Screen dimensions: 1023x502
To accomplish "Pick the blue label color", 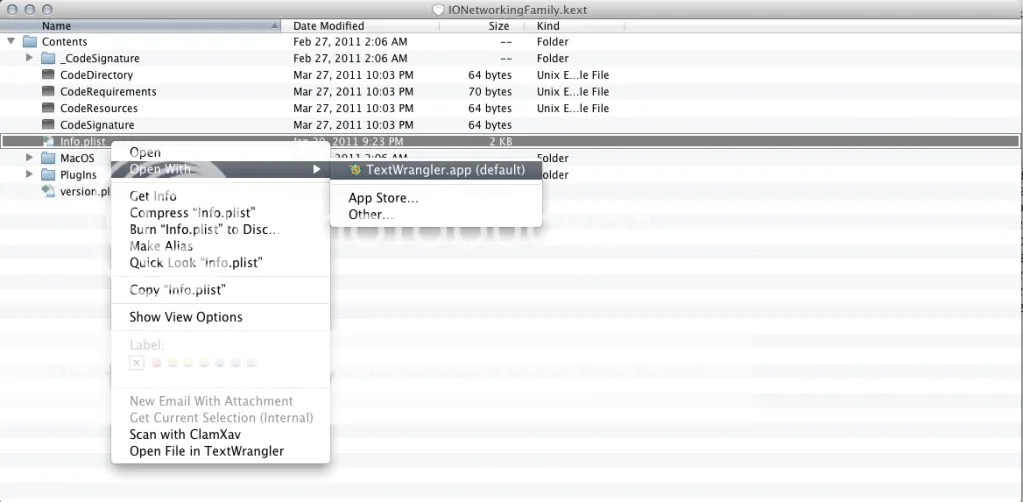I will click(x=220, y=363).
